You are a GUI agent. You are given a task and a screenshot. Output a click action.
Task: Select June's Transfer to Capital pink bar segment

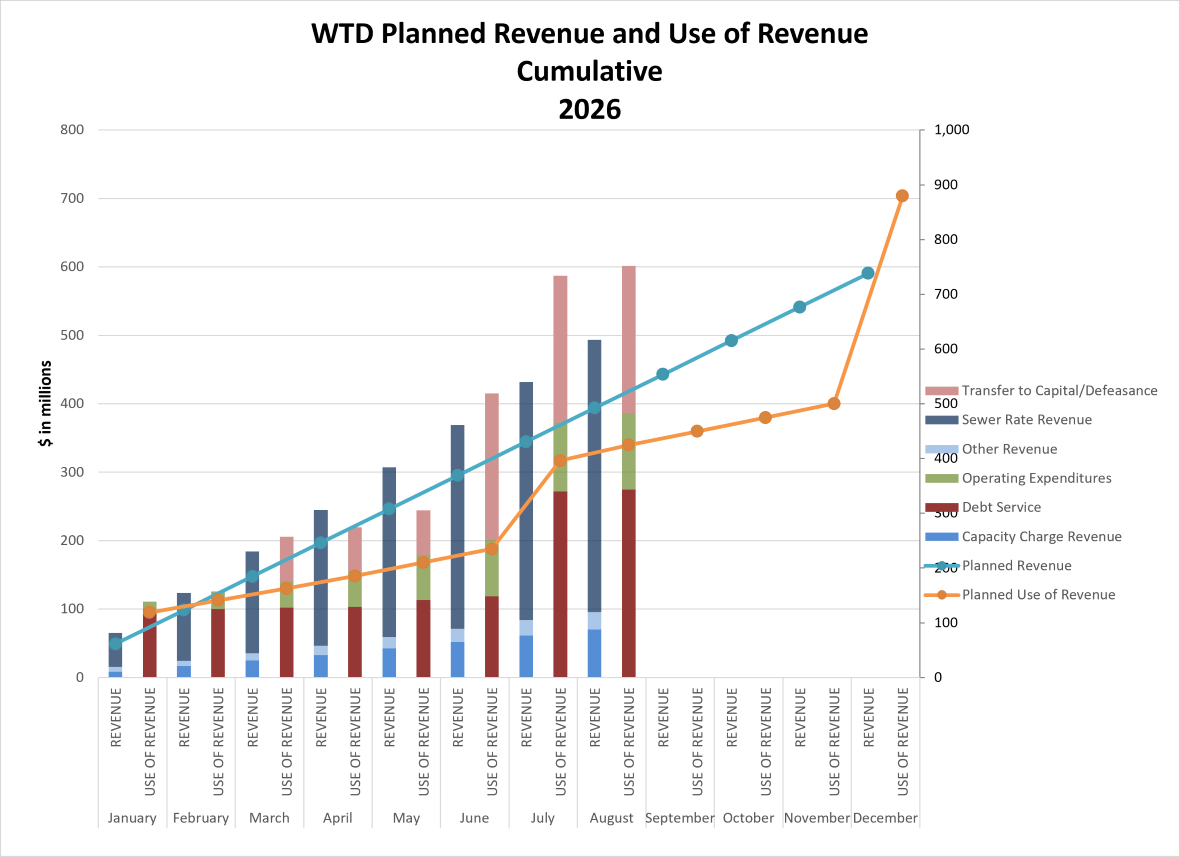click(491, 466)
